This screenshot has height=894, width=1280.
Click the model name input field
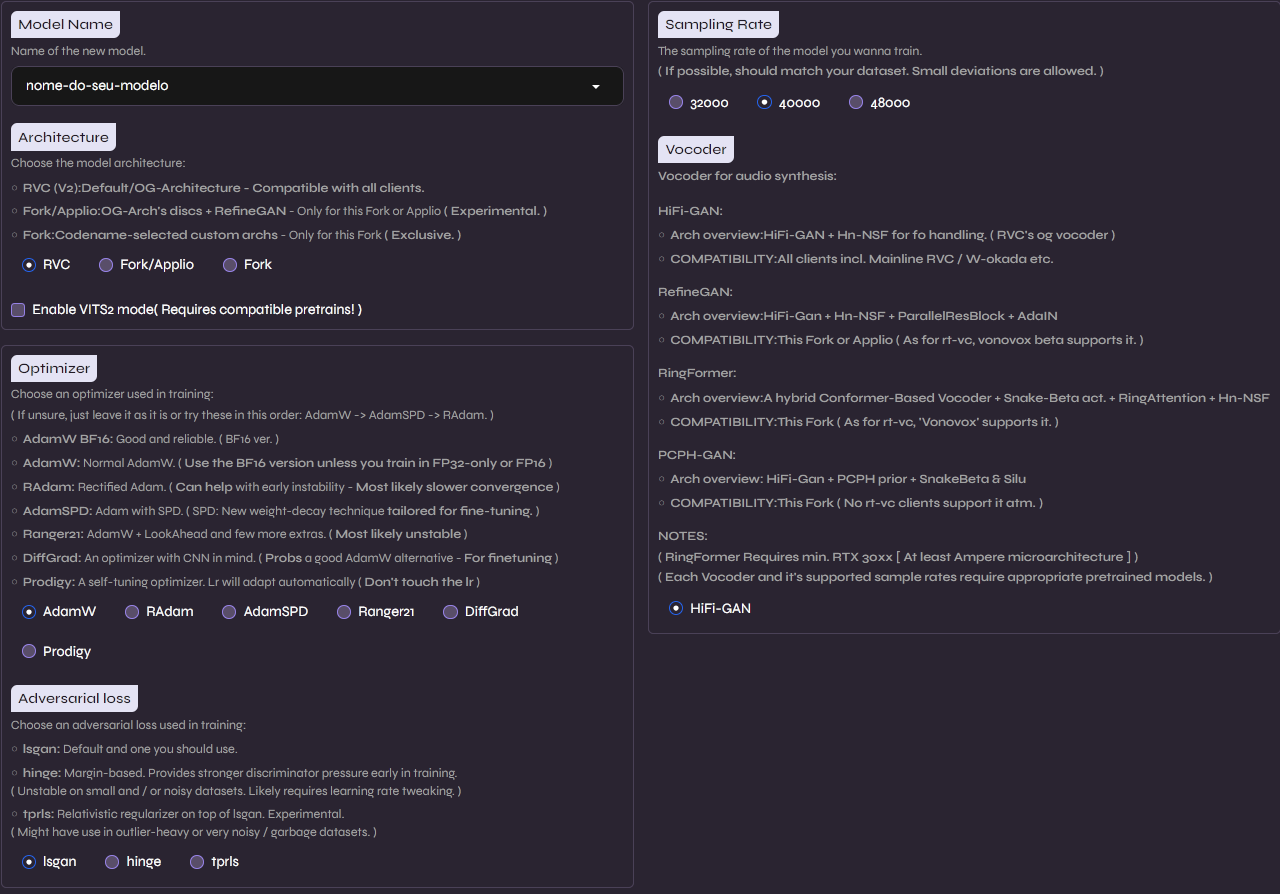(x=300, y=86)
